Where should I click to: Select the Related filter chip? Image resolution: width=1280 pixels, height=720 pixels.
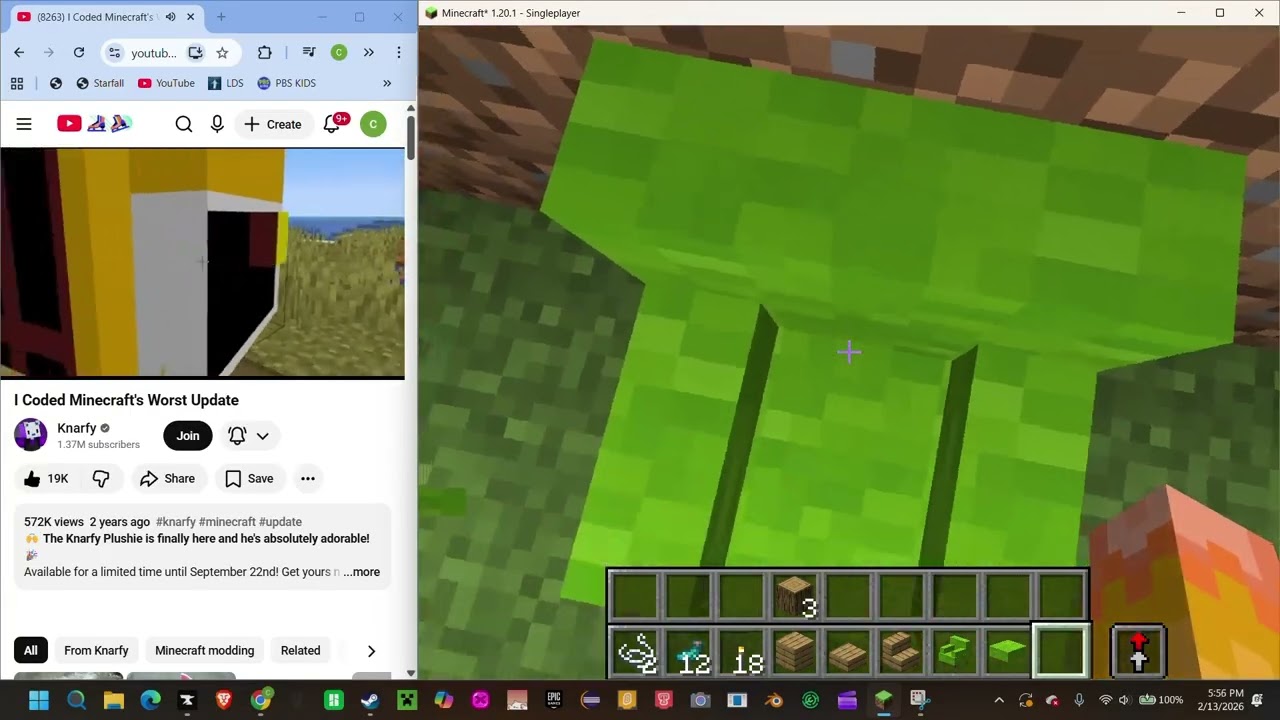300,650
